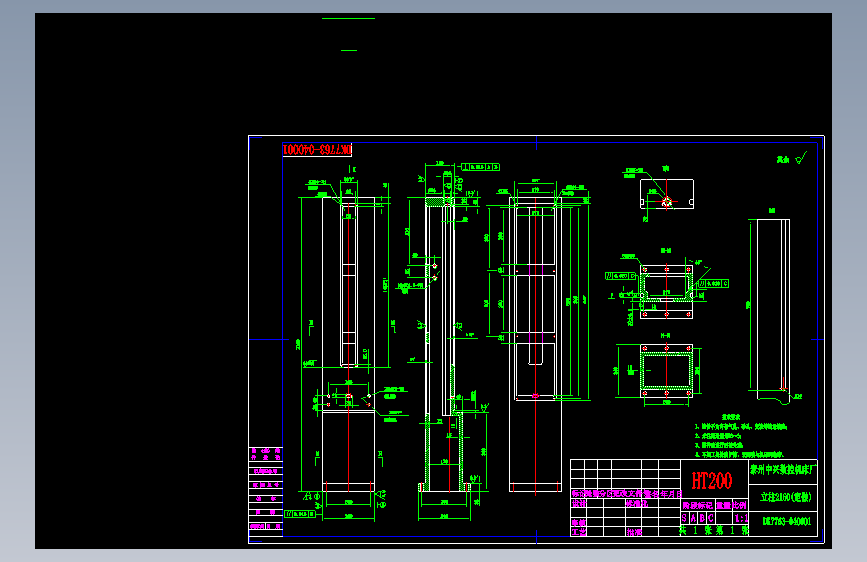Select the 1:1 scale value cell
The image size is (867, 562).
(x=740, y=518)
